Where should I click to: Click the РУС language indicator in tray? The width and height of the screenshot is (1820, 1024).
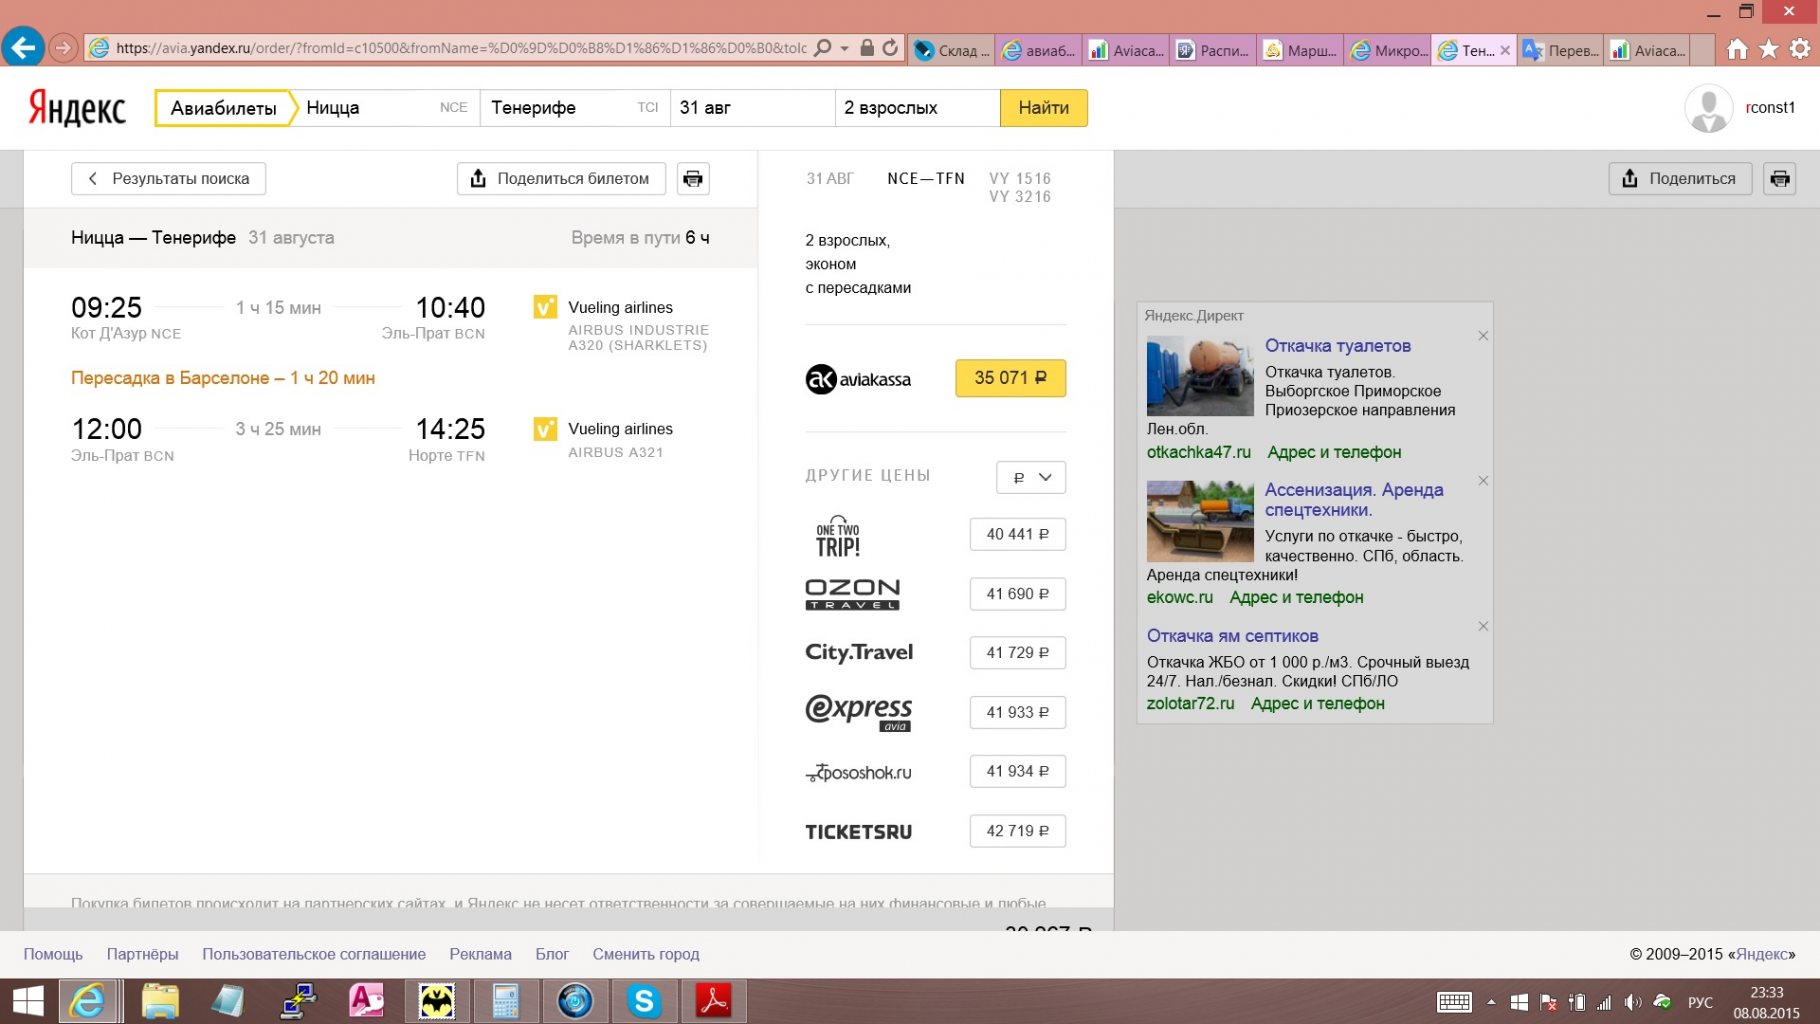click(1700, 1002)
